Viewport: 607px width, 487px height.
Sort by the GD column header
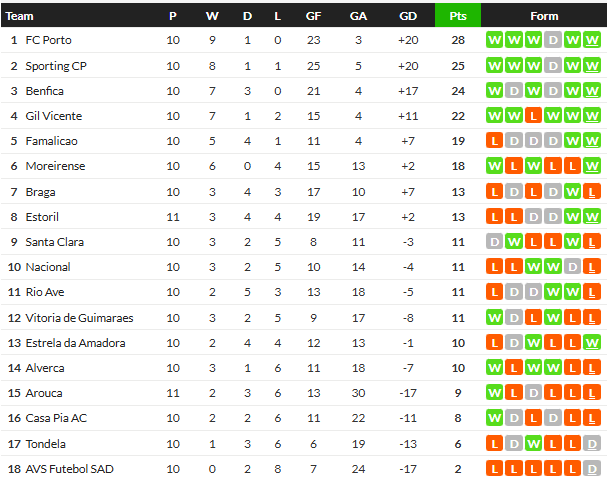408,16
